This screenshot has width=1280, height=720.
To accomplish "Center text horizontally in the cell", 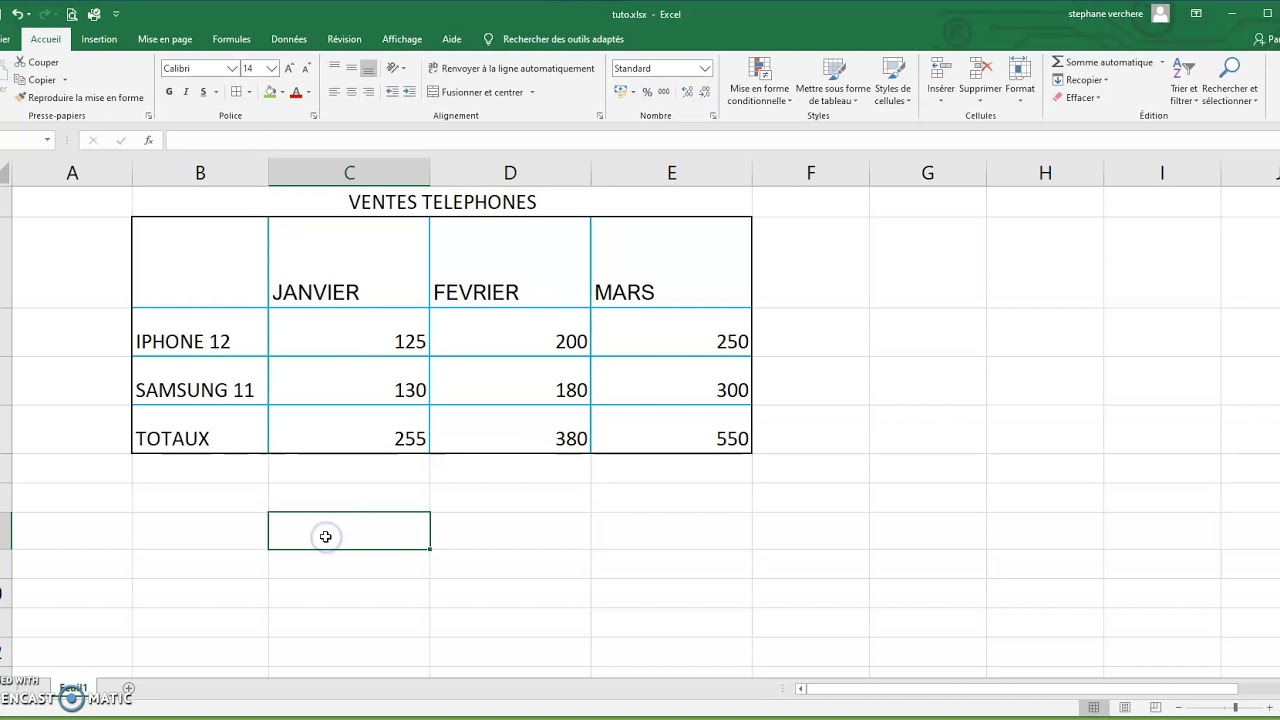I will pos(351,92).
